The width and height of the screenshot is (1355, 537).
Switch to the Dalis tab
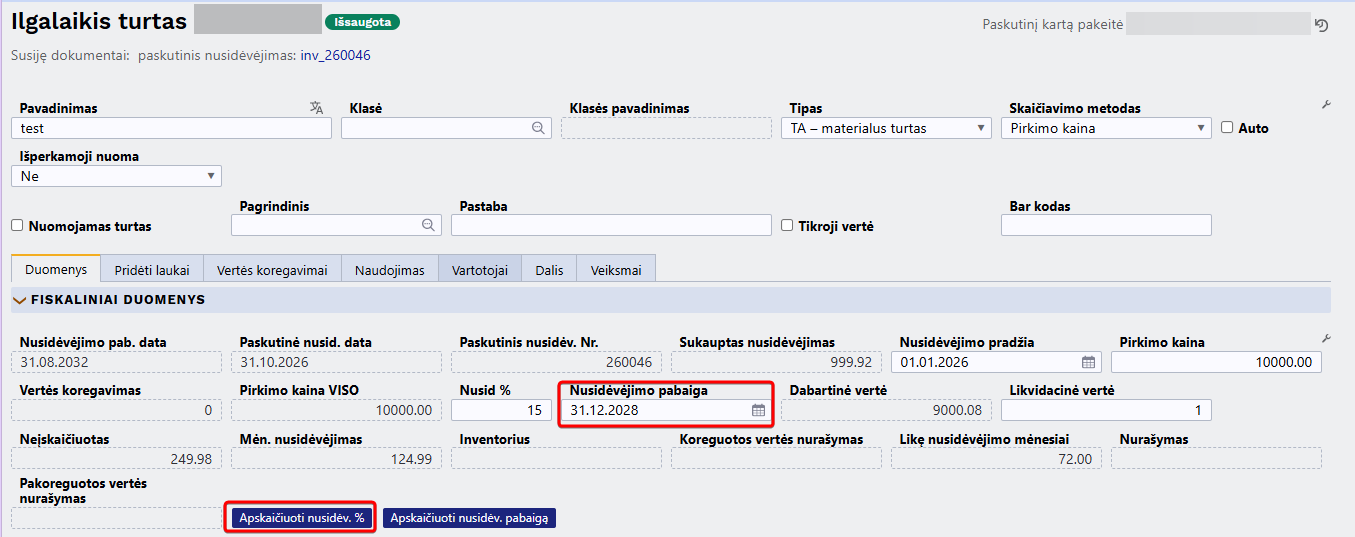(x=549, y=270)
